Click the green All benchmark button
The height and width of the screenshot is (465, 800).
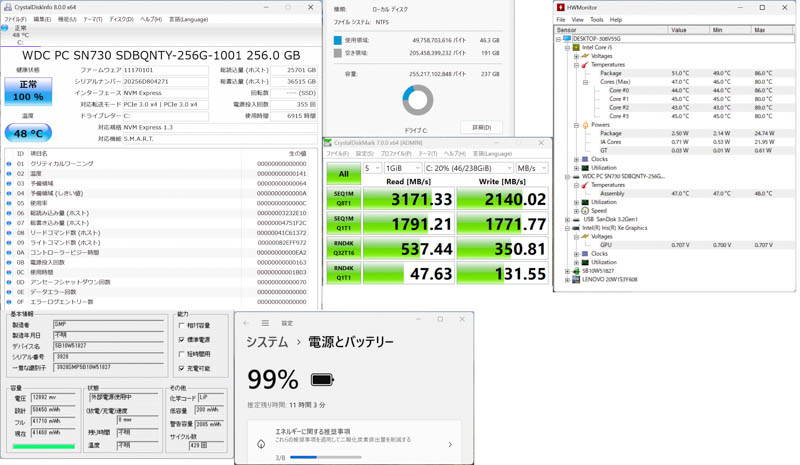pyautogui.click(x=343, y=174)
